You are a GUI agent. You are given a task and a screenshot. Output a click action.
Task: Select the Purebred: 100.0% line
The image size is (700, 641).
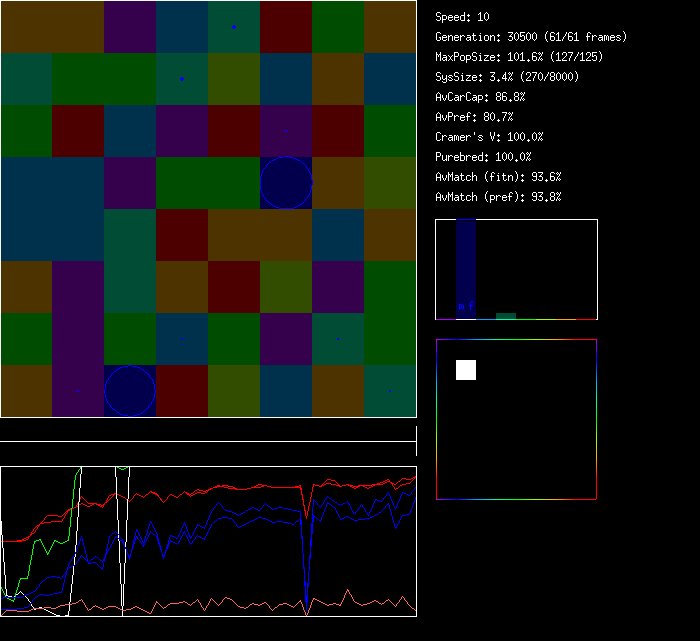pyautogui.click(x=483, y=157)
